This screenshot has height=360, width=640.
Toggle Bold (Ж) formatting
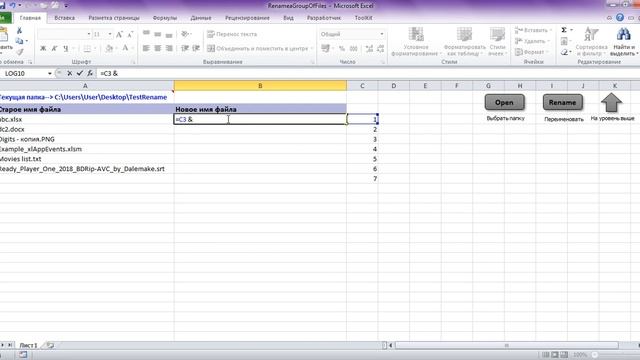click(43, 49)
